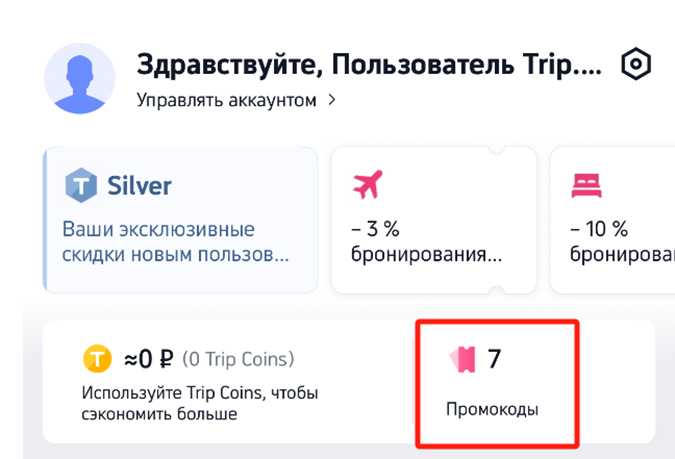Click the pink promo code ticket icon
Image resolution: width=675 pixels, height=459 pixels.
click(463, 359)
